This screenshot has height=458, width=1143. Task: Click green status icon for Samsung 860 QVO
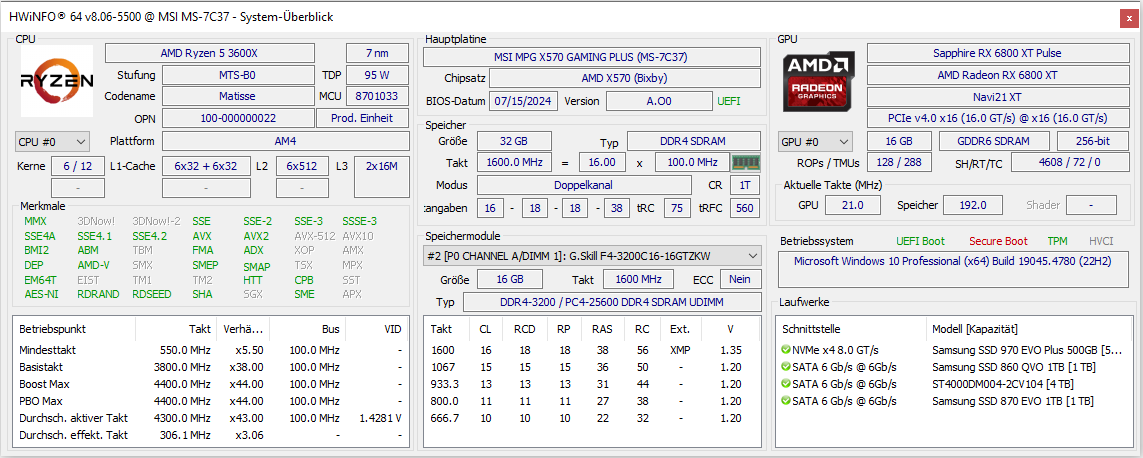(x=785, y=367)
